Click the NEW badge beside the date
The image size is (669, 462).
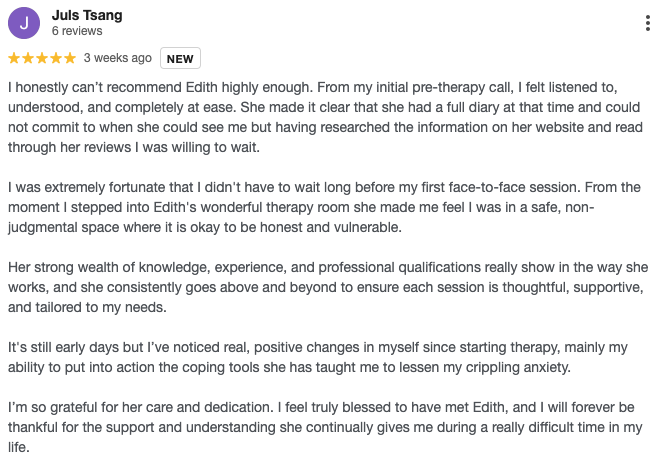[179, 59]
